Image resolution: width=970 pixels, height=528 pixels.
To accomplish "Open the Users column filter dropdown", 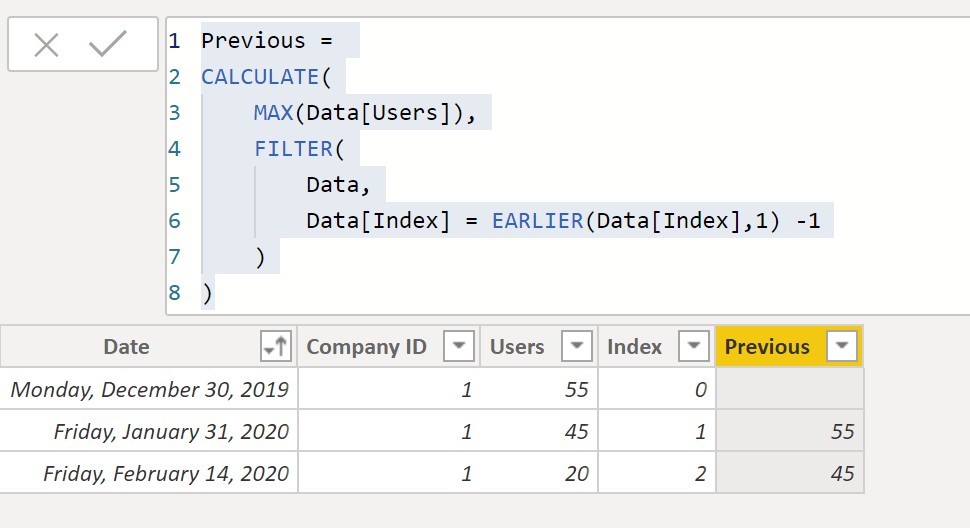I will pos(577,347).
